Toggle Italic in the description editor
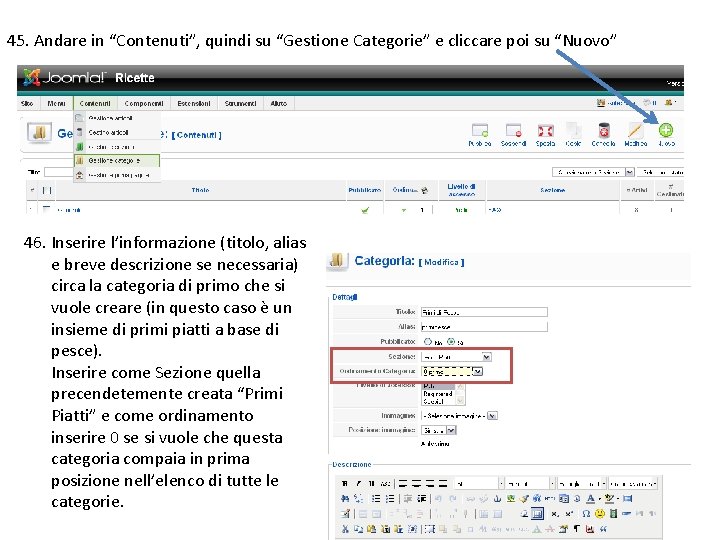 [x=358, y=484]
